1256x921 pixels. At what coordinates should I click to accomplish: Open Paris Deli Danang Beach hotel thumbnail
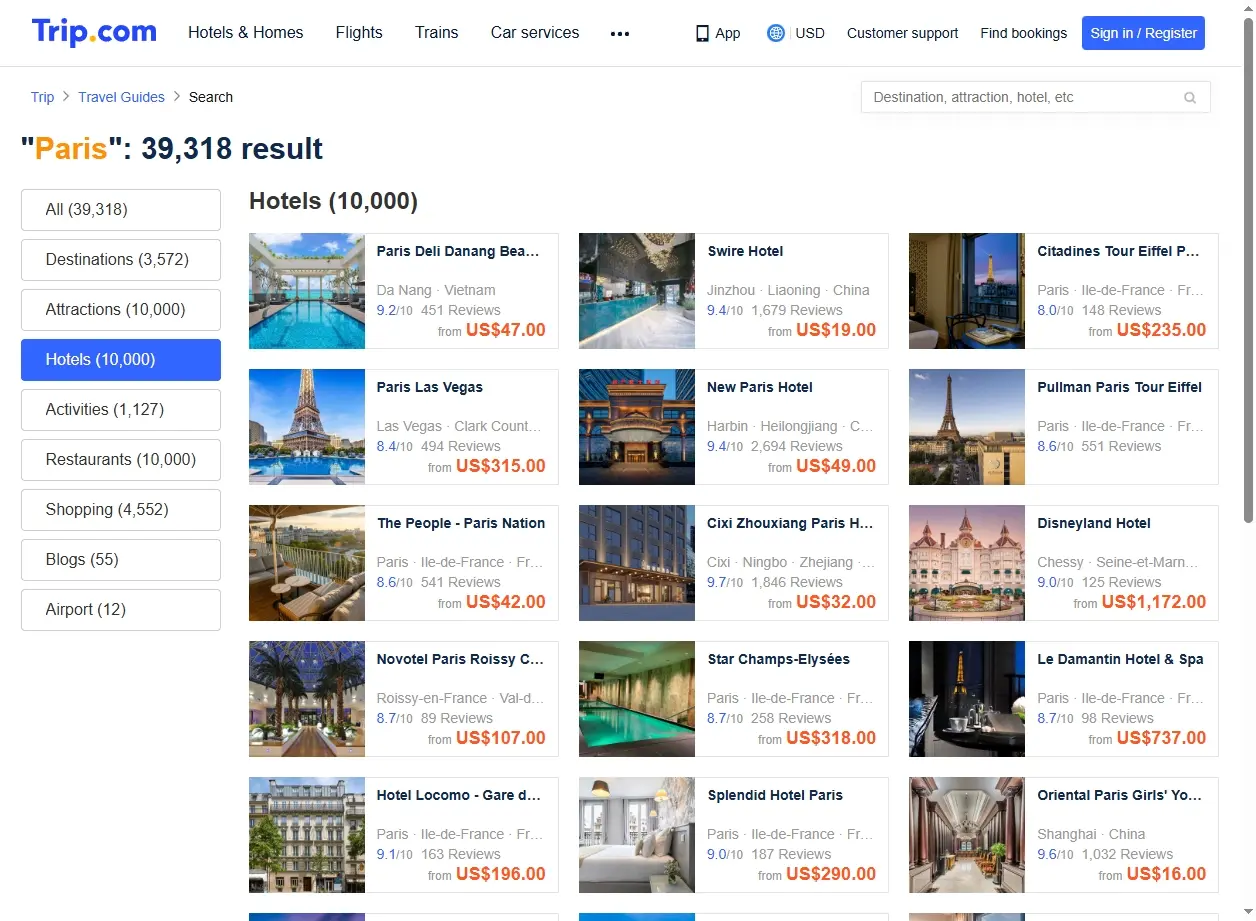pos(307,291)
